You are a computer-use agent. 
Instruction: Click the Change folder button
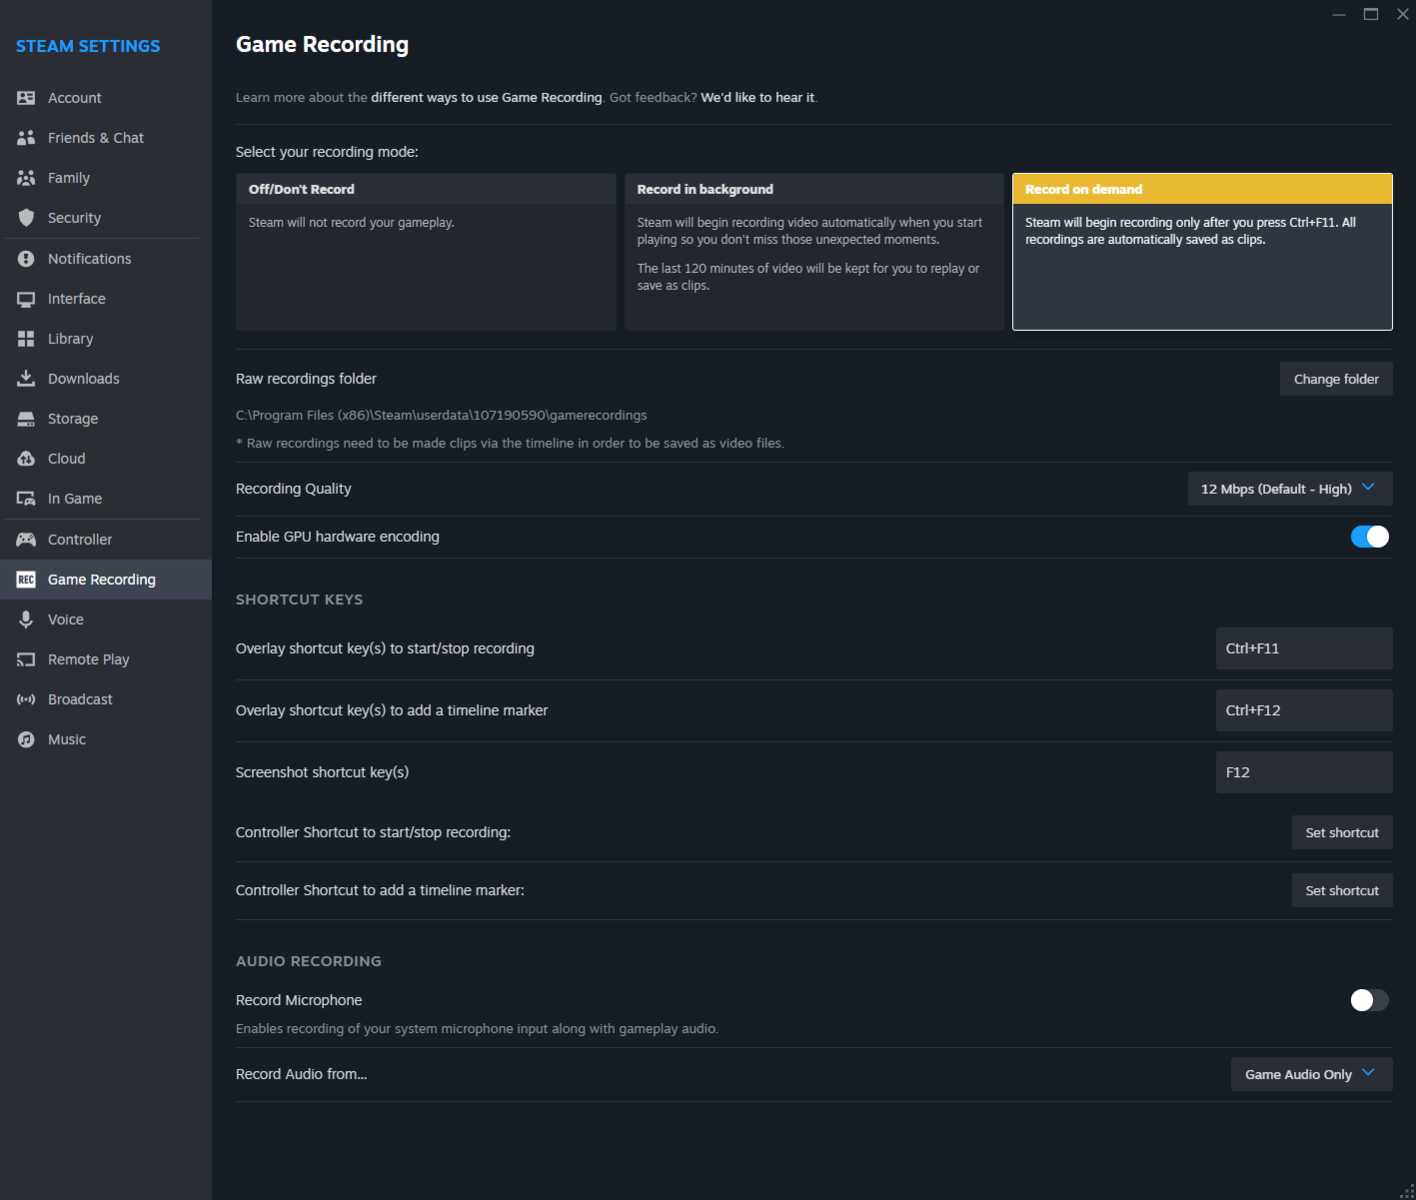click(1336, 378)
